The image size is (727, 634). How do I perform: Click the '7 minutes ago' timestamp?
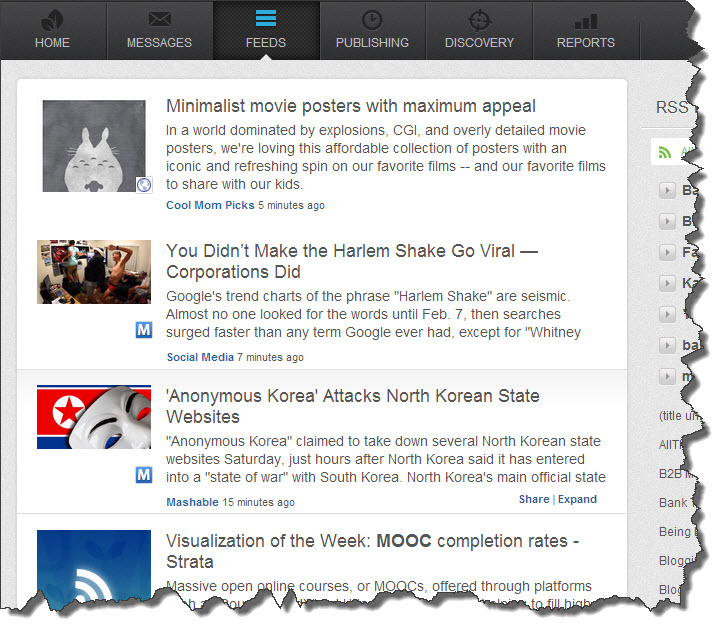click(x=270, y=357)
